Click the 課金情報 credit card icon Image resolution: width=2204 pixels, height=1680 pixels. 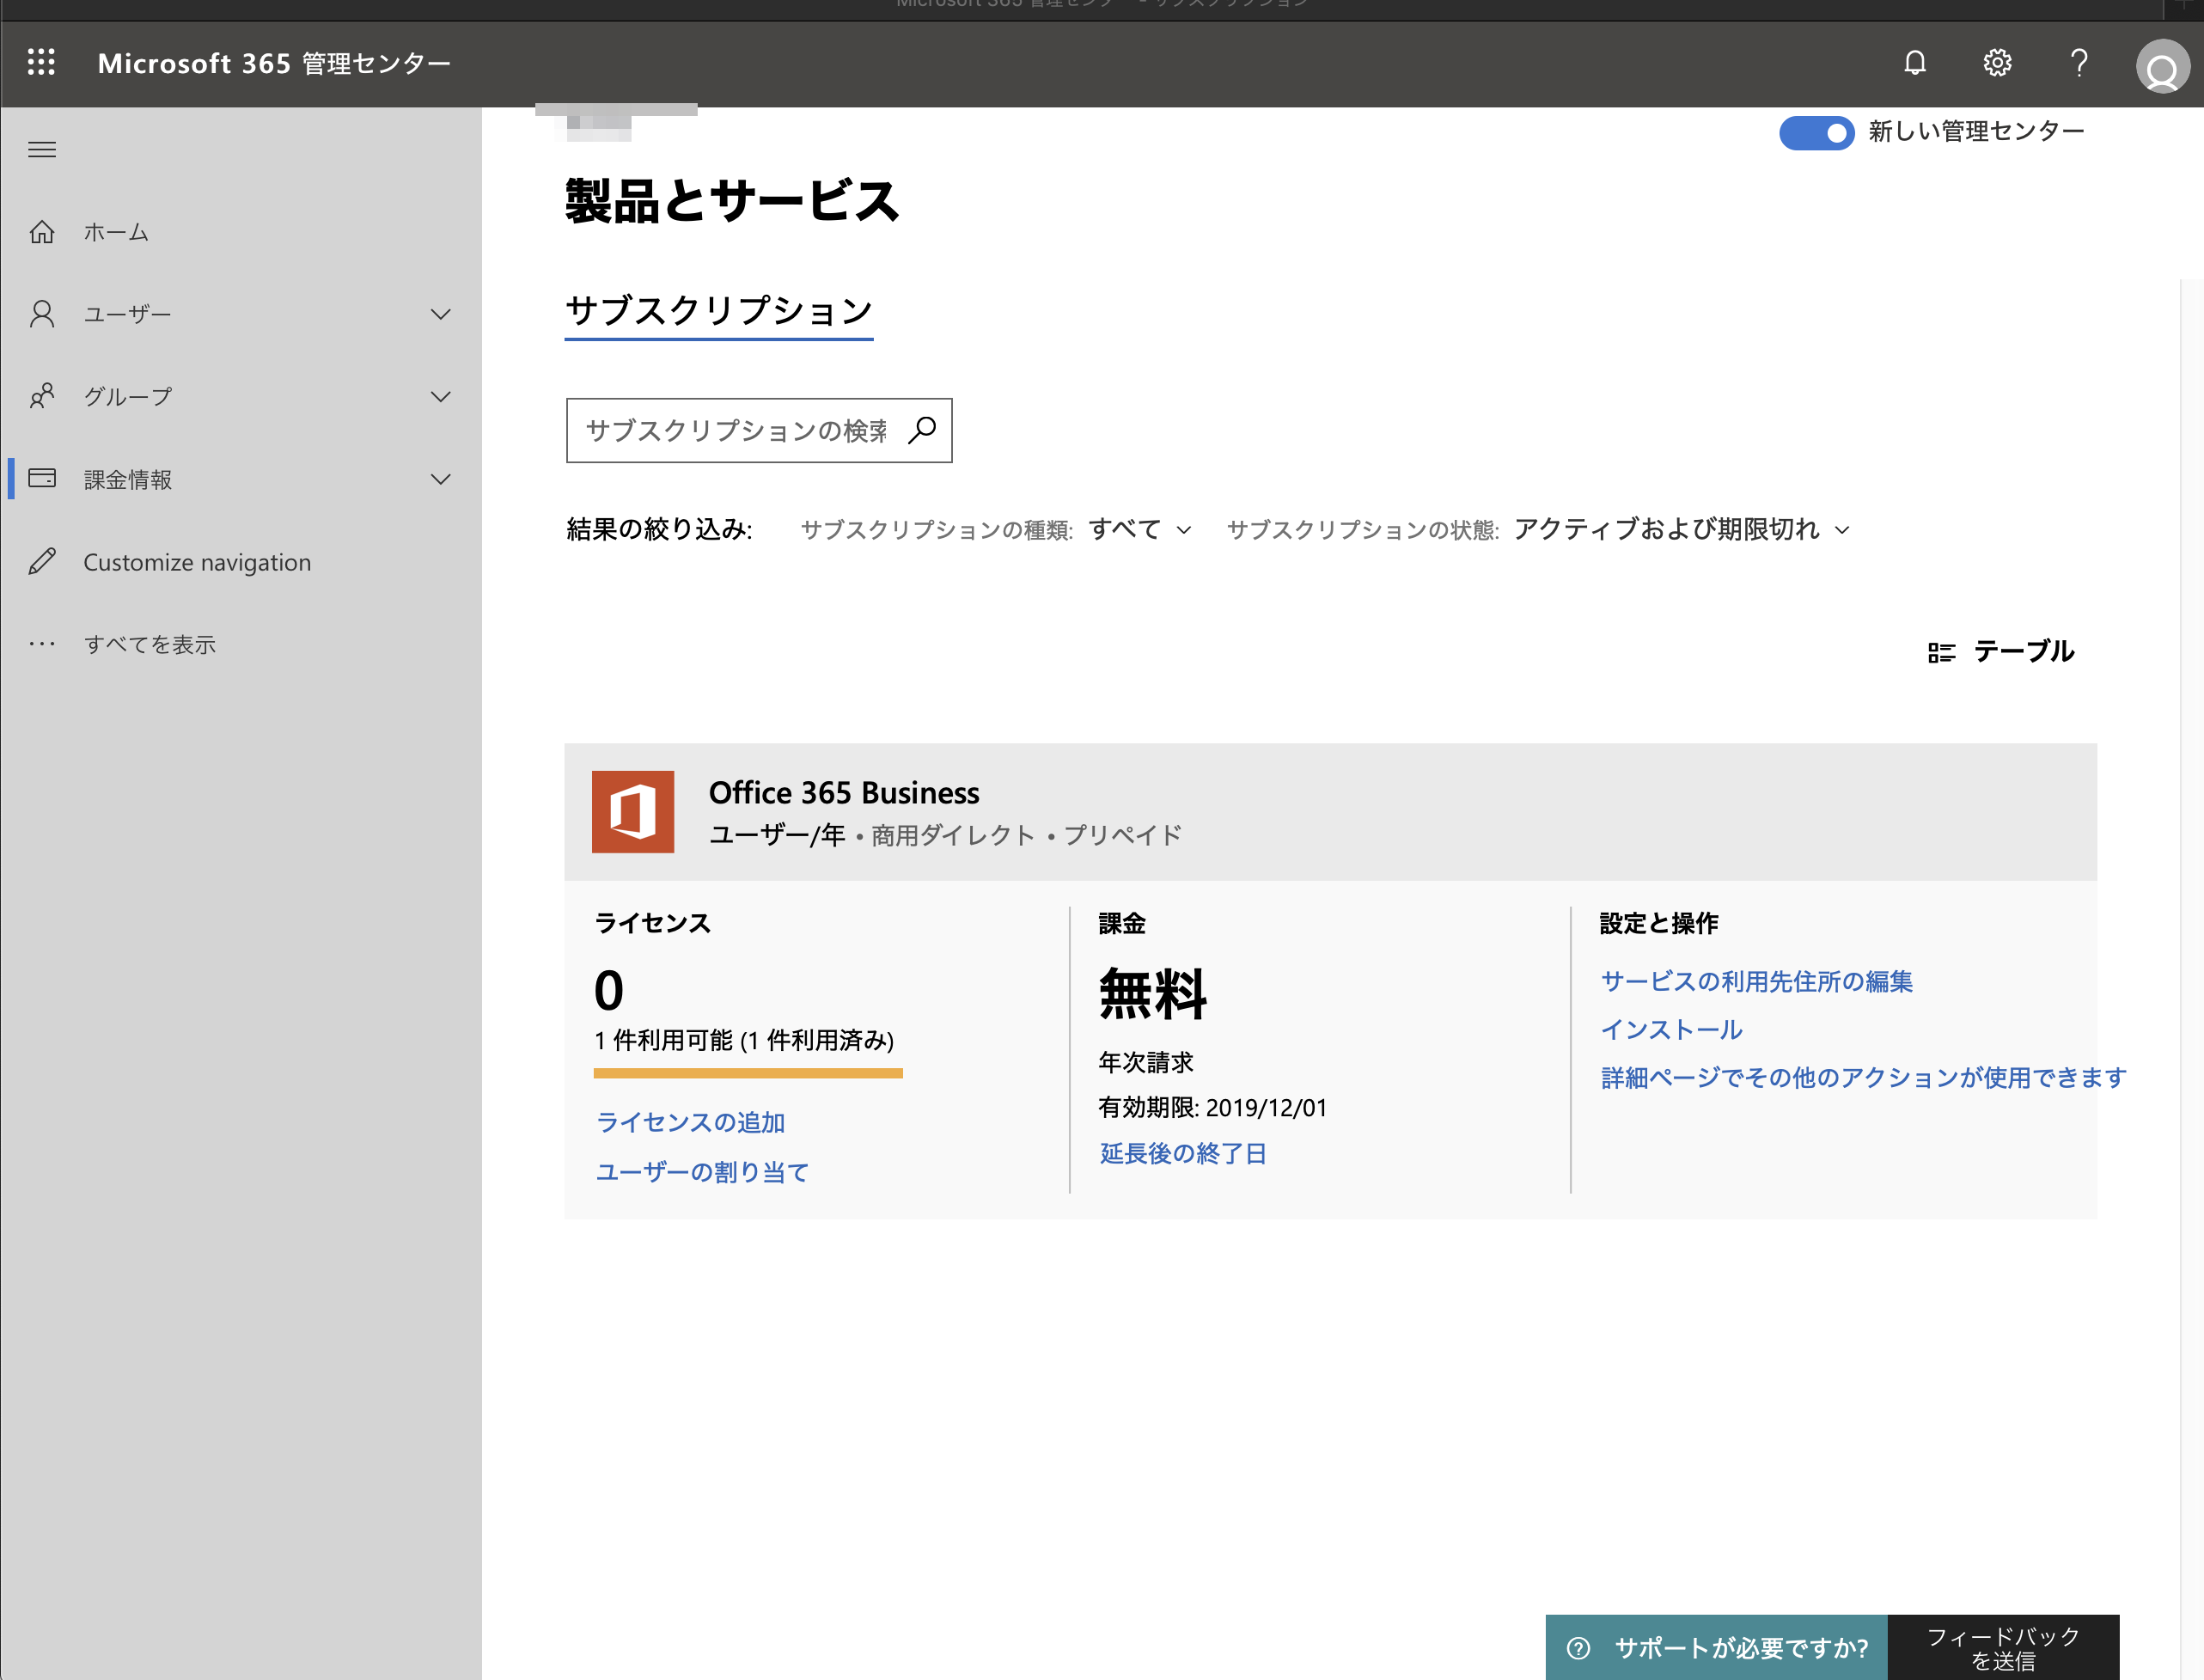[42, 478]
